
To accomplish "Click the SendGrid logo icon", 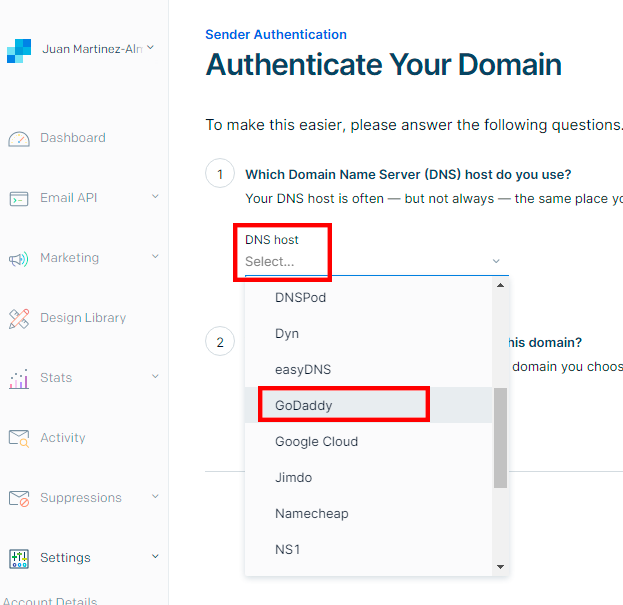I will tap(19, 50).
